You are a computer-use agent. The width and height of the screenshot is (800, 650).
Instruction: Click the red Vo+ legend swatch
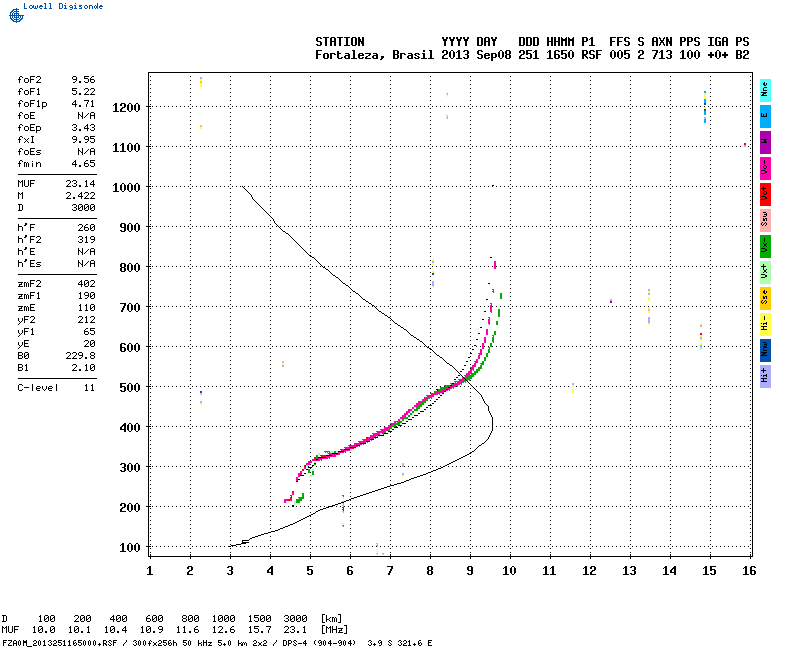pos(765,193)
